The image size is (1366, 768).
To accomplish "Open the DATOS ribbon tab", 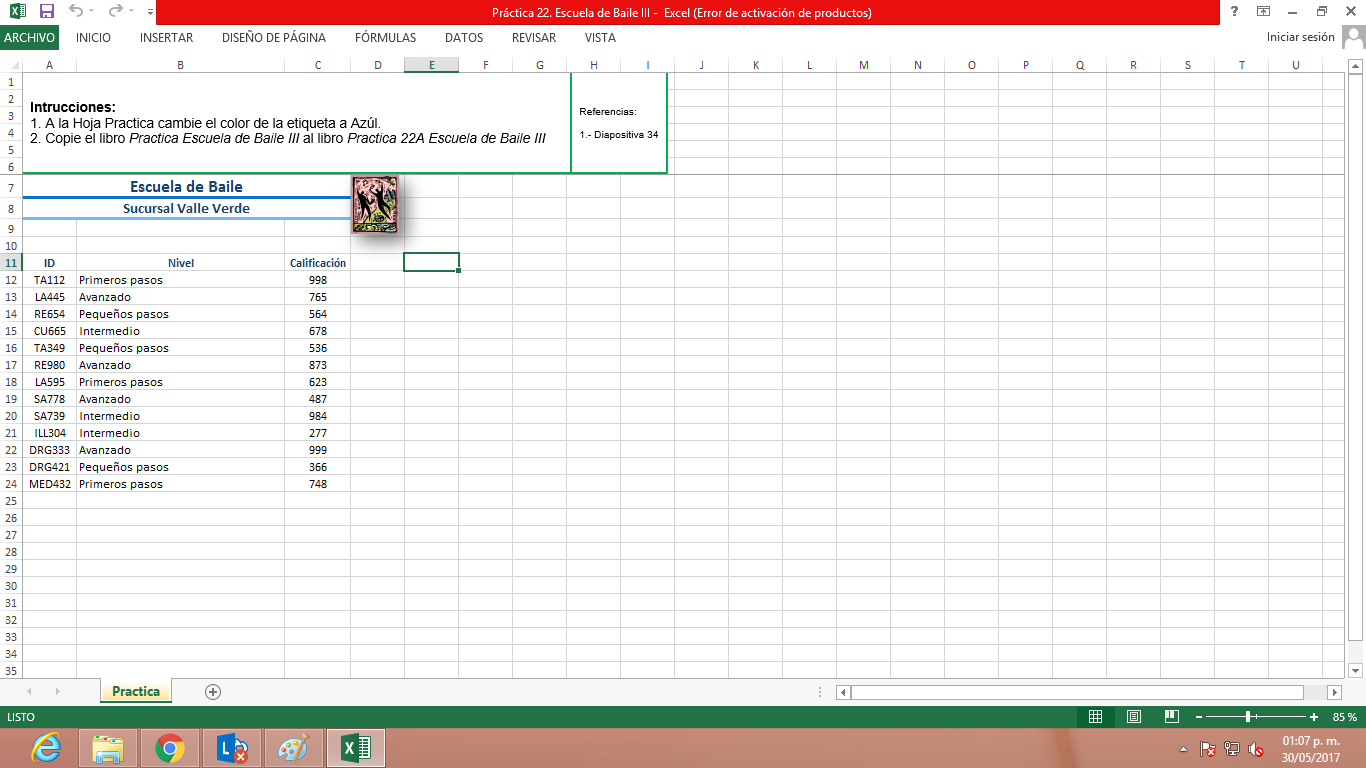I will [464, 38].
